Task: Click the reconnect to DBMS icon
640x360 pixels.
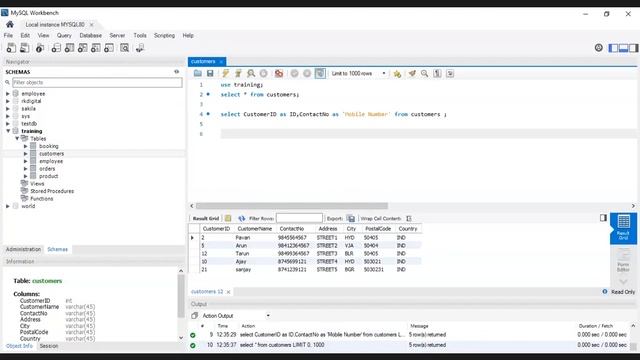Action: 140,48
